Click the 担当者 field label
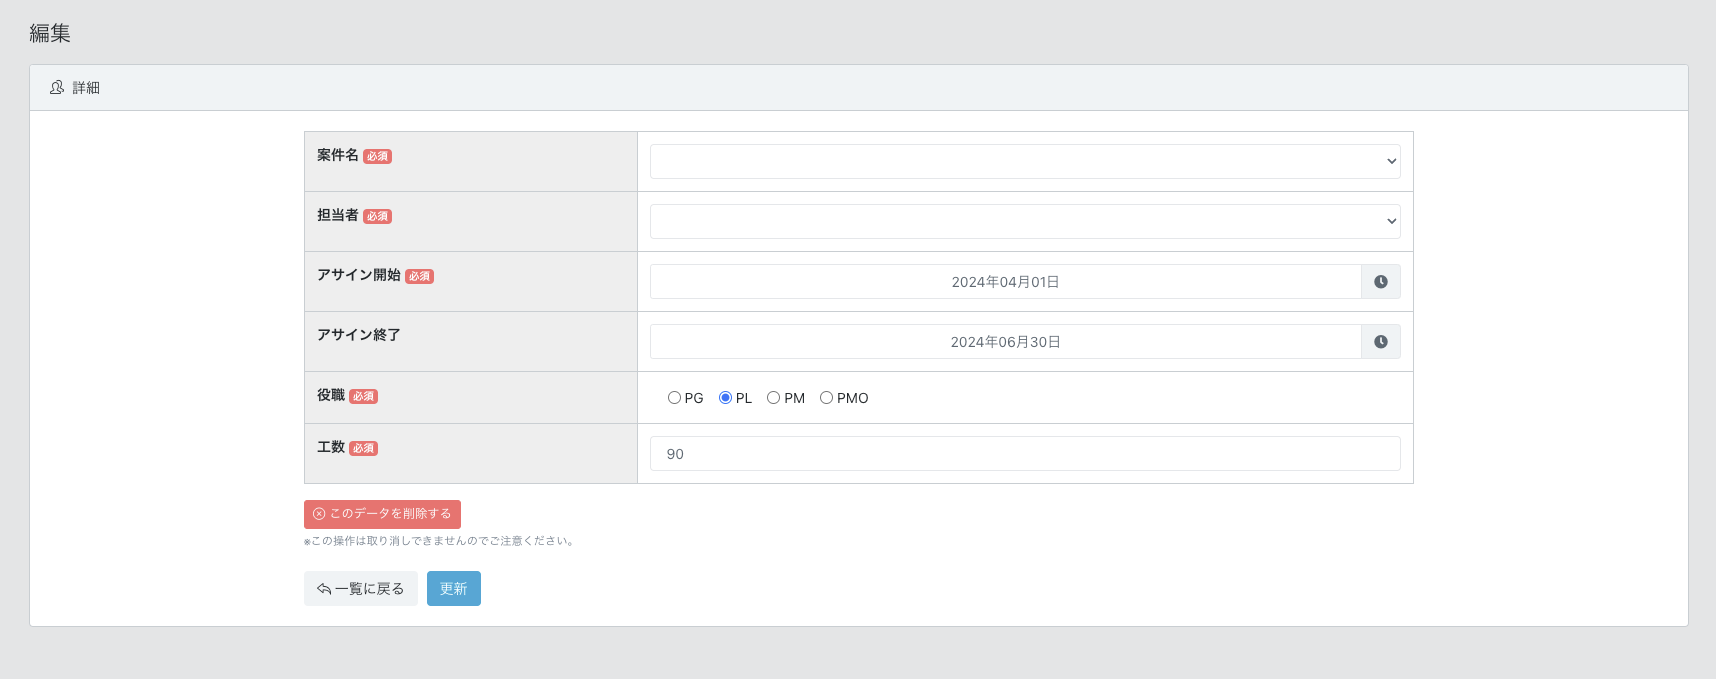 point(337,215)
